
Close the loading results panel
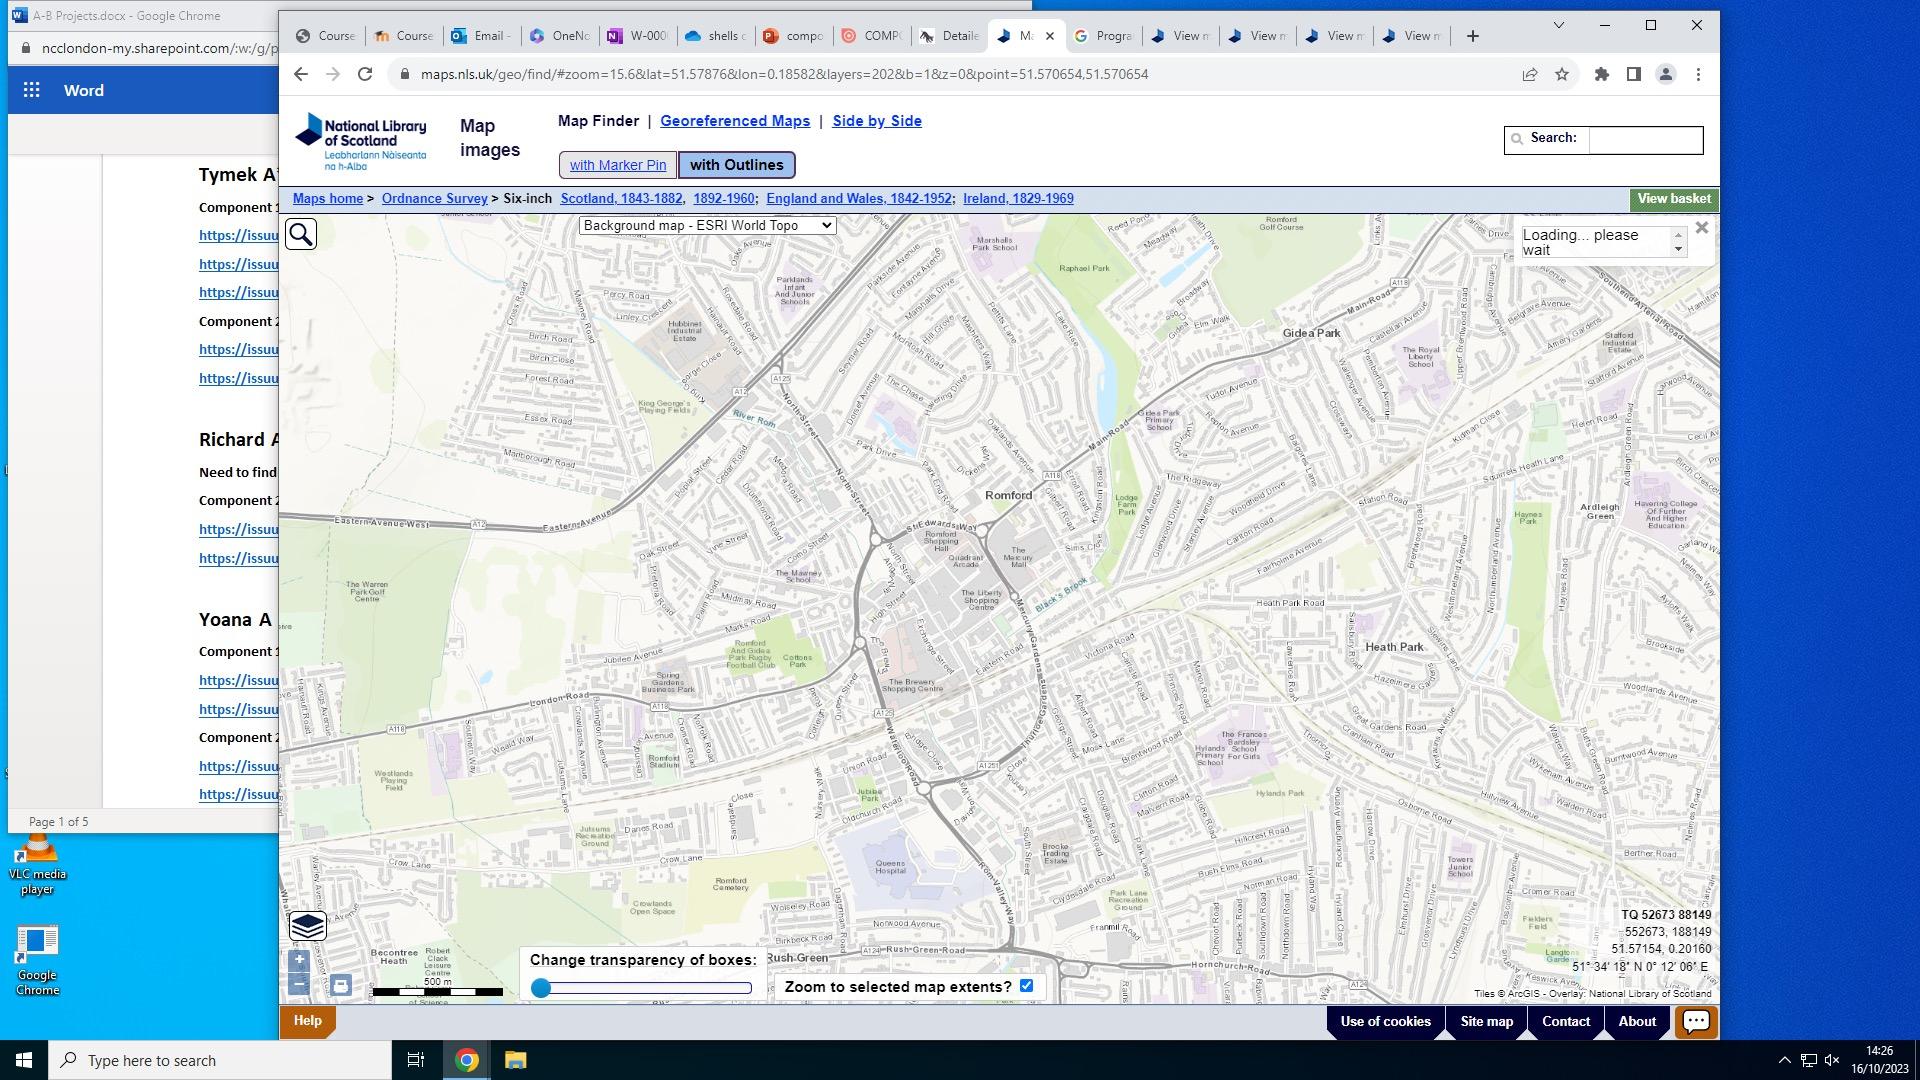pyautogui.click(x=1701, y=228)
